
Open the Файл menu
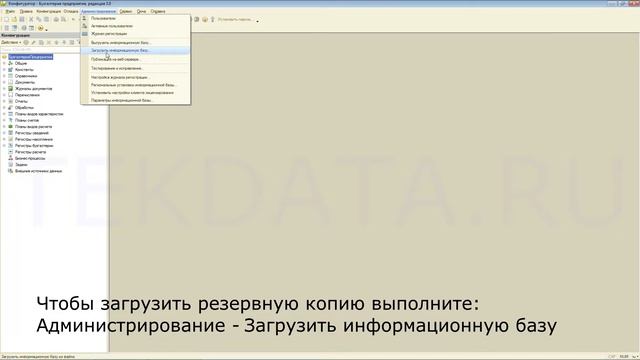[10, 11]
